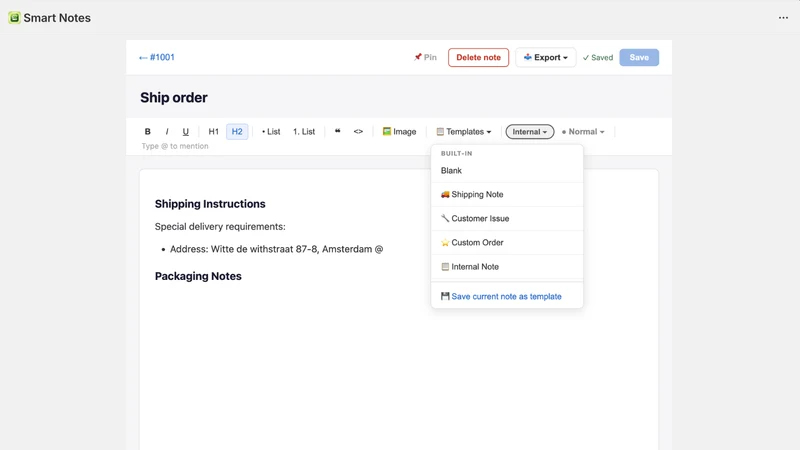Insert a numbered list

pyautogui.click(x=304, y=132)
